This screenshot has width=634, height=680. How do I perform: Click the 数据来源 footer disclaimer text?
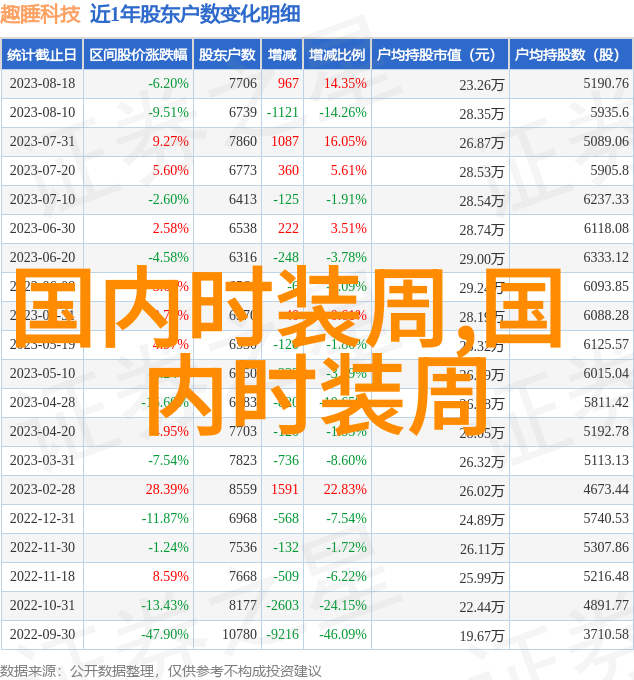[x=161, y=671]
